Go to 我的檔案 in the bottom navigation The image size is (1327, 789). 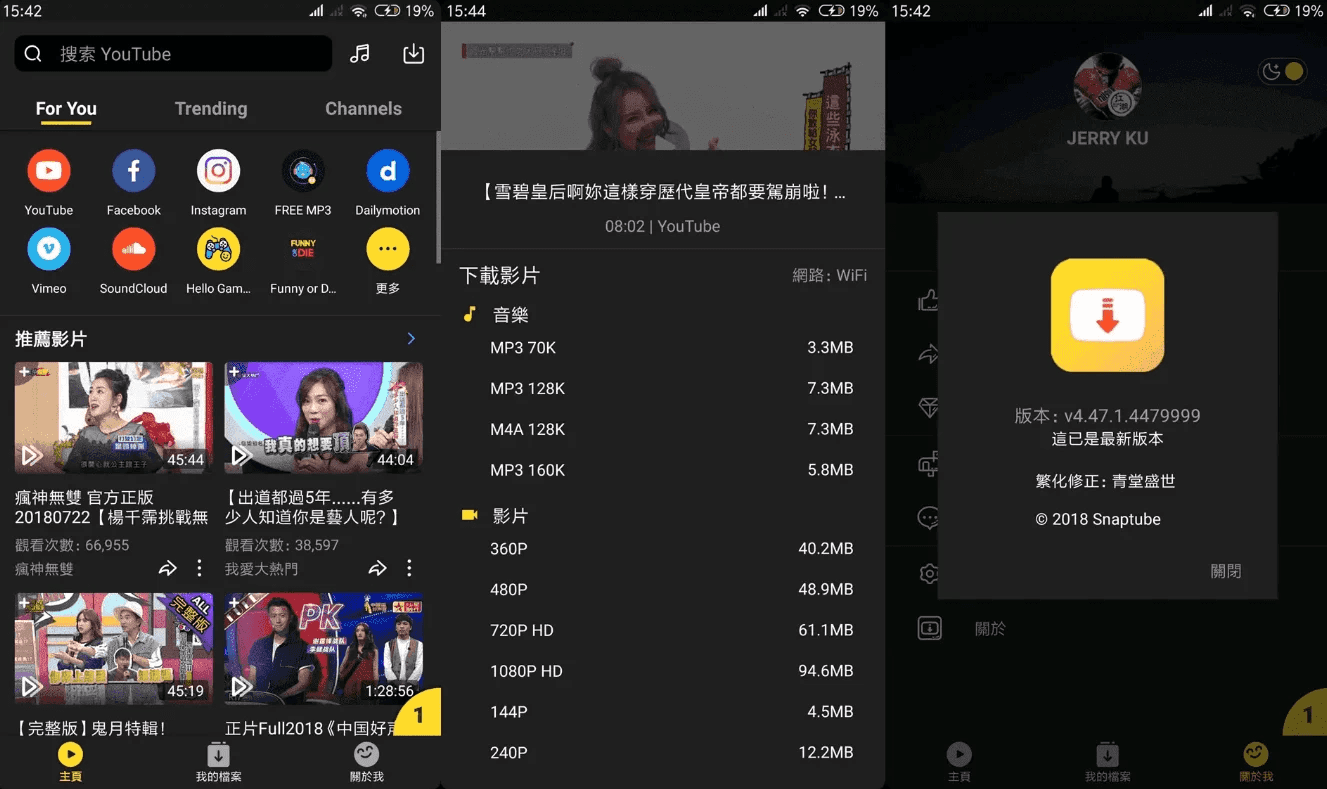tap(218, 761)
